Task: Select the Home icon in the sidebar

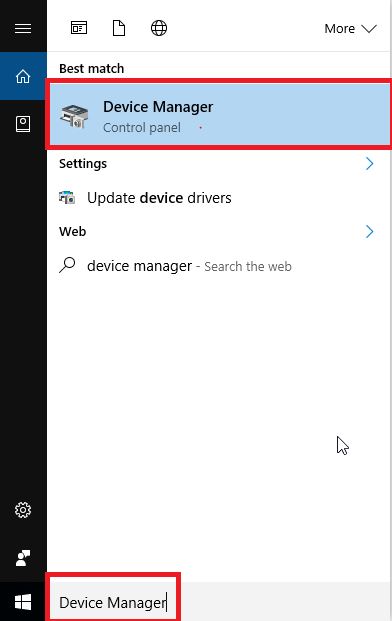Action: (23, 76)
